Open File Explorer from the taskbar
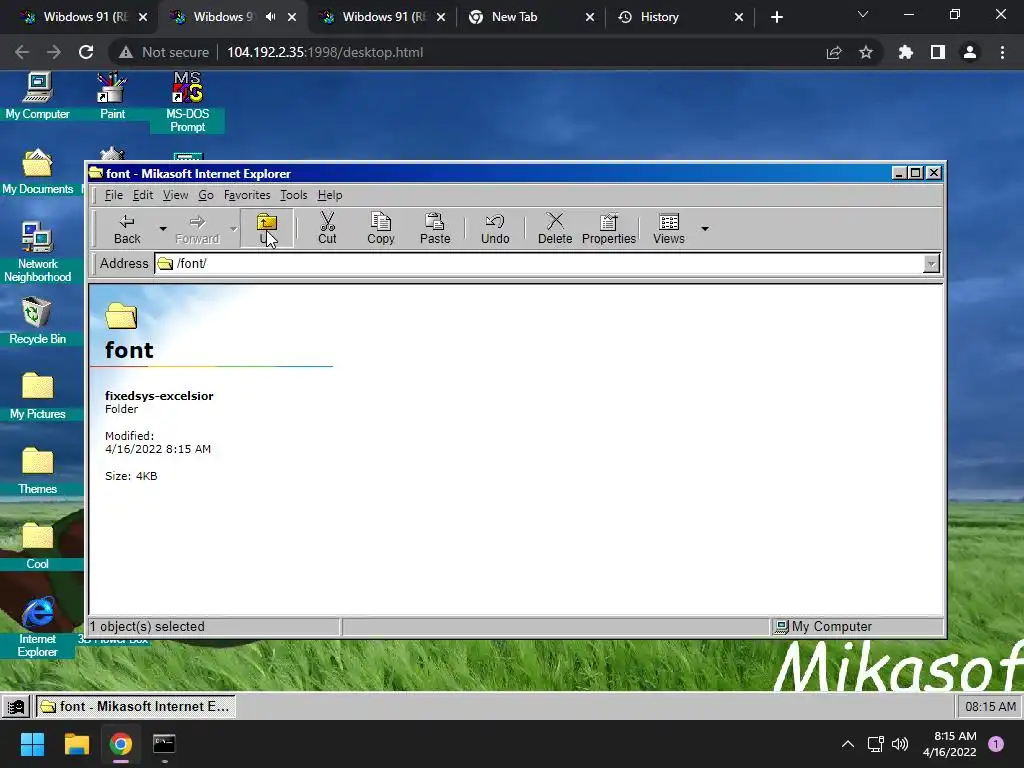The image size is (1024, 768). pyautogui.click(x=76, y=744)
